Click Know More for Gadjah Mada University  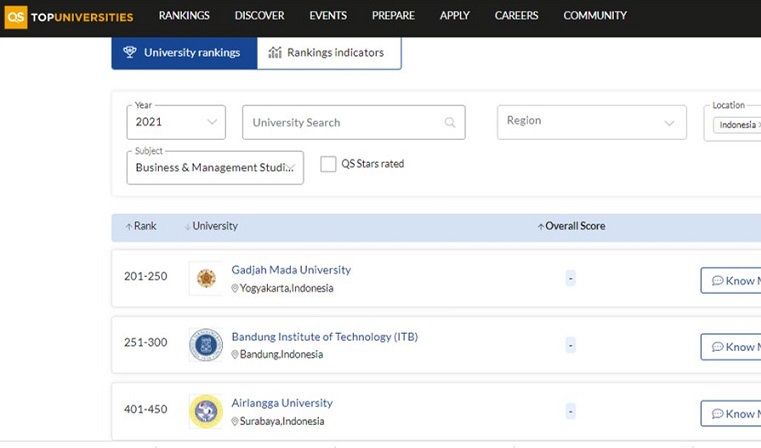(x=730, y=281)
